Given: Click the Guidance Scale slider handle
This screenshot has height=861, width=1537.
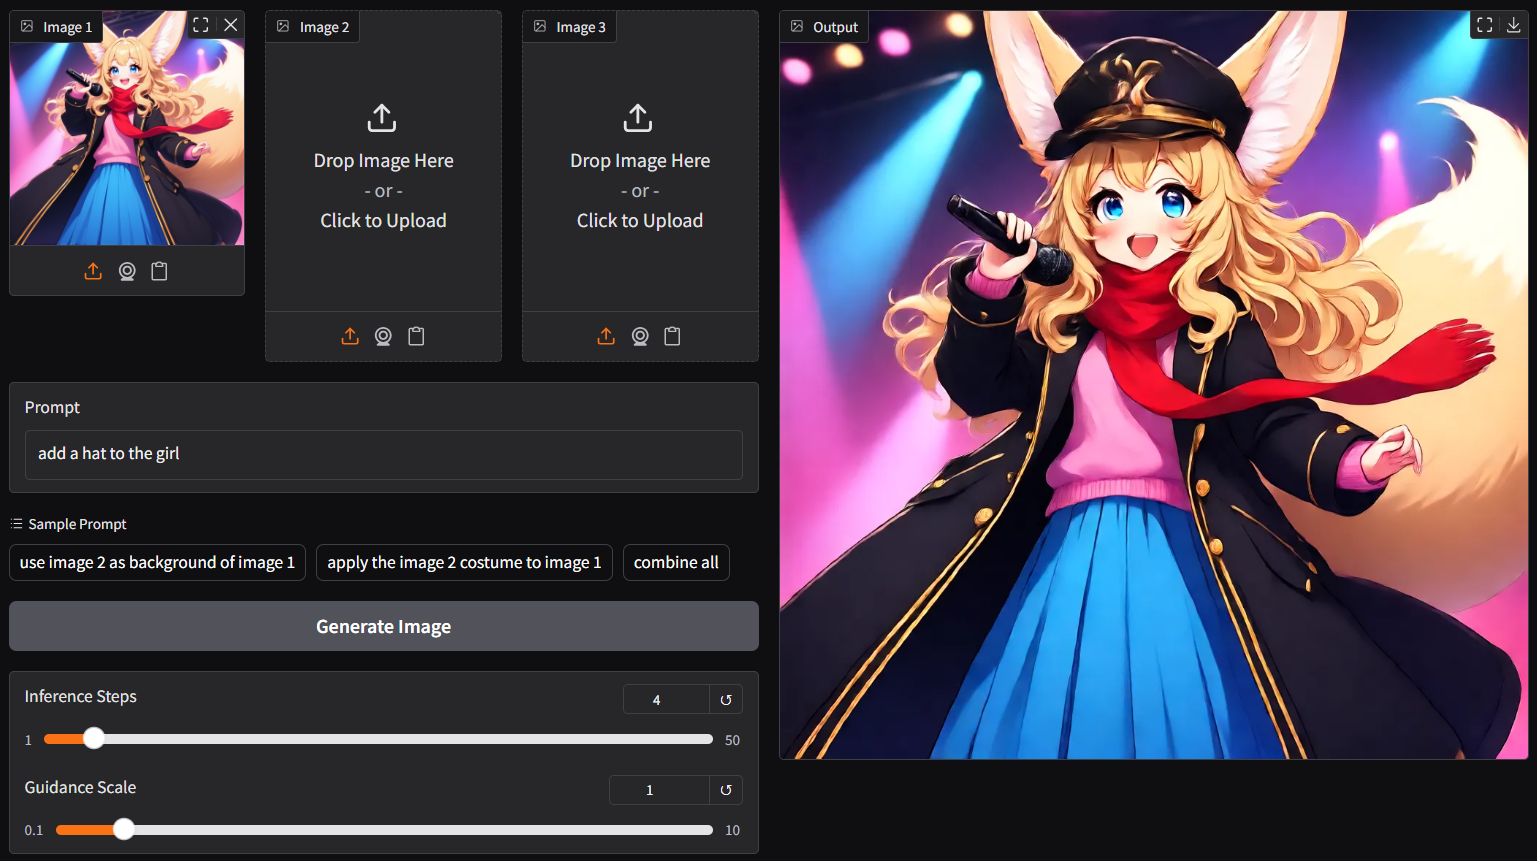Looking at the screenshot, I should (x=124, y=829).
